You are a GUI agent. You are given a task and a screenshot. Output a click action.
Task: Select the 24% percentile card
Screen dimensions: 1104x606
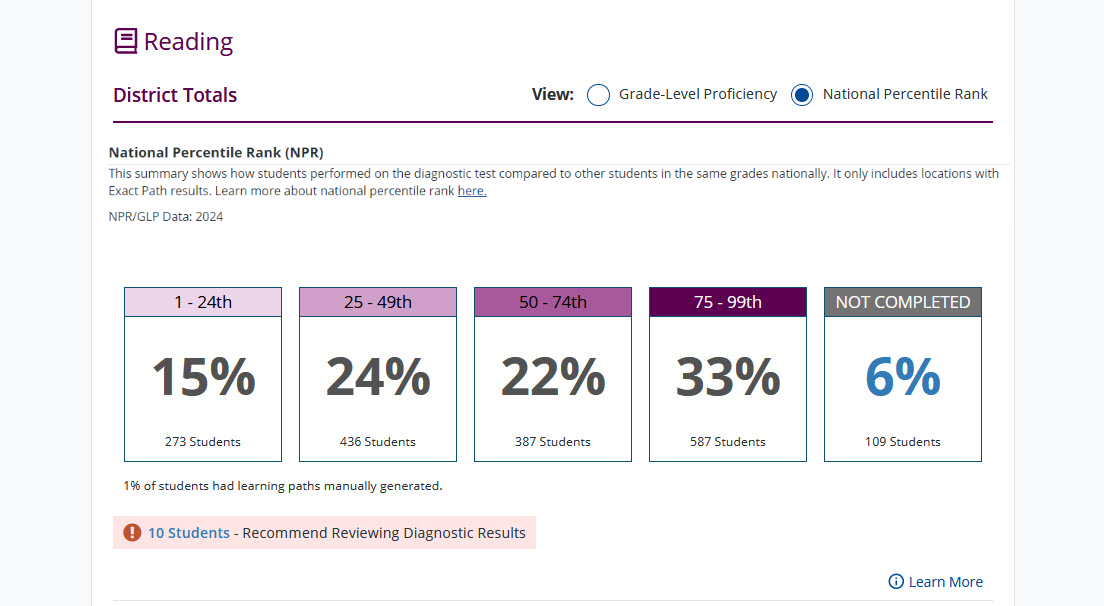click(x=378, y=378)
